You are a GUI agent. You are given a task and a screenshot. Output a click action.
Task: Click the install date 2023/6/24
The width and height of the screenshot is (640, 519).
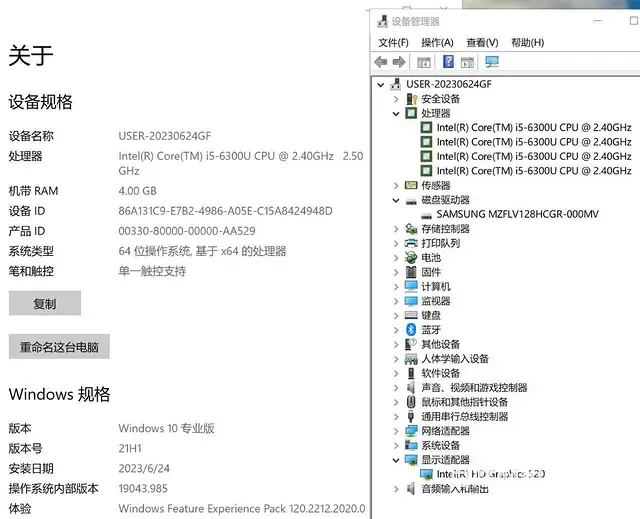point(144,468)
